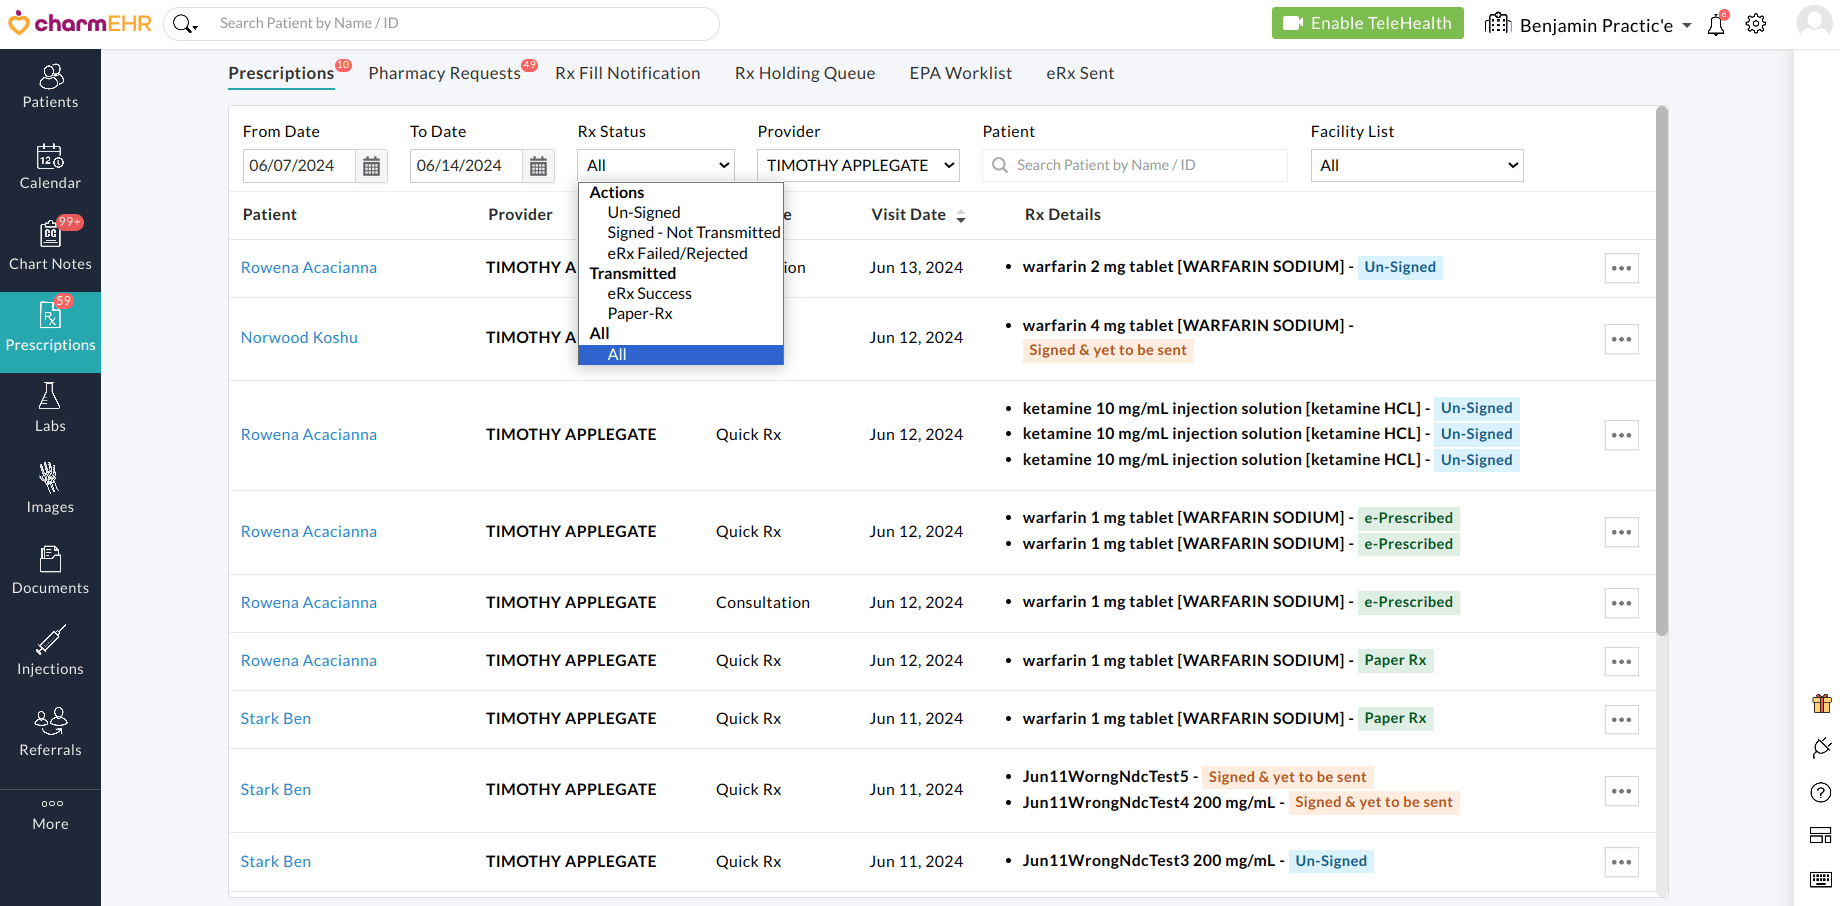Image resolution: width=1840 pixels, height=906 pixels.
Task: Switch to the EPA Worklist tab
Action: click(x=960, y=73)
